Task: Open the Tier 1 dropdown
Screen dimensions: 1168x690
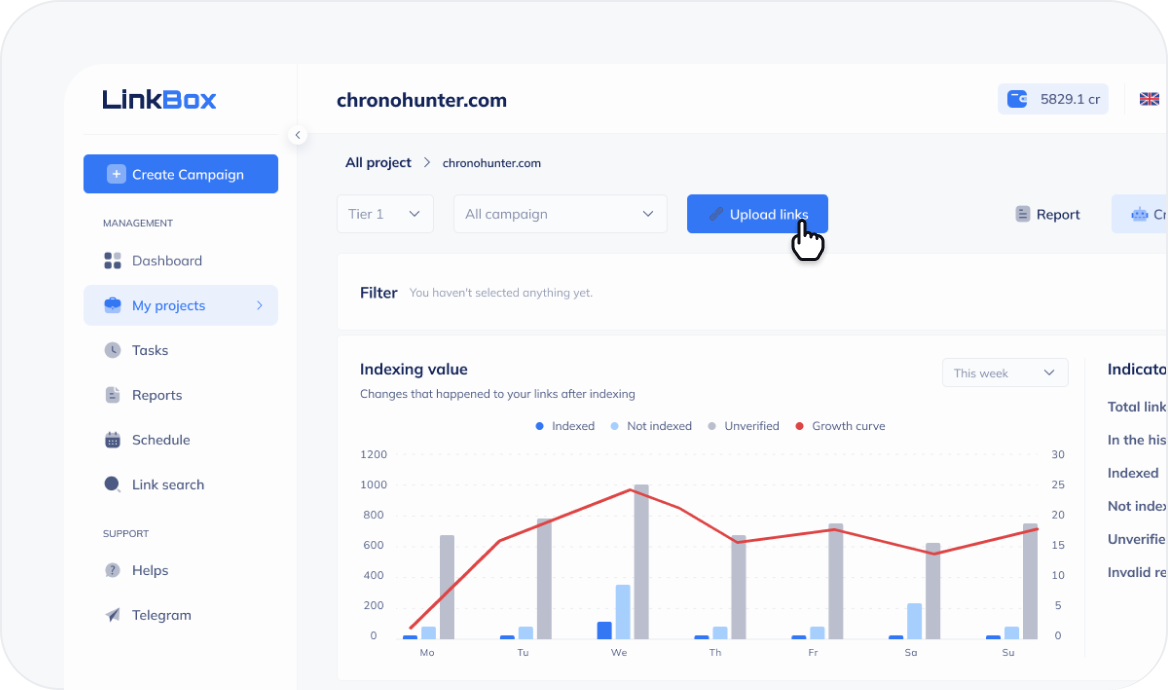Action: pos(385,214)
